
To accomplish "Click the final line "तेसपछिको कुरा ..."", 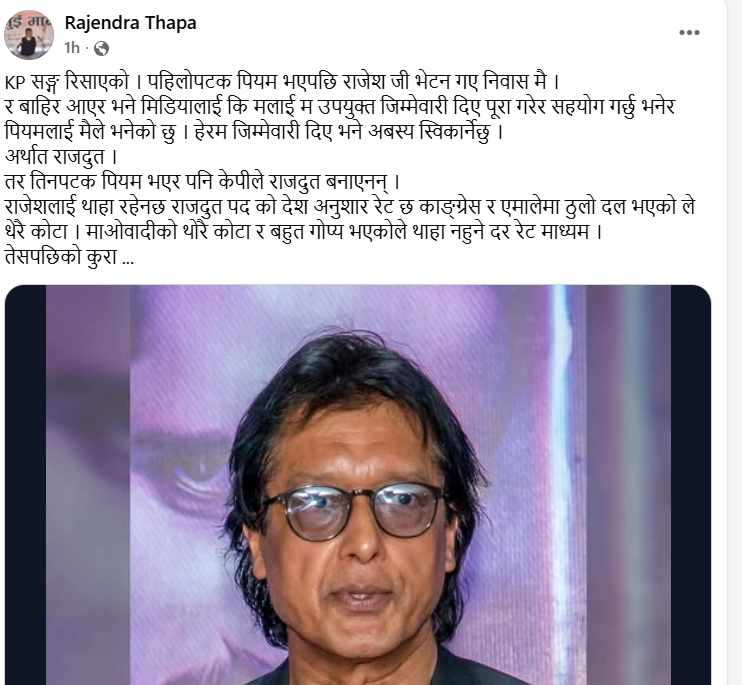I will click(69, 257).
